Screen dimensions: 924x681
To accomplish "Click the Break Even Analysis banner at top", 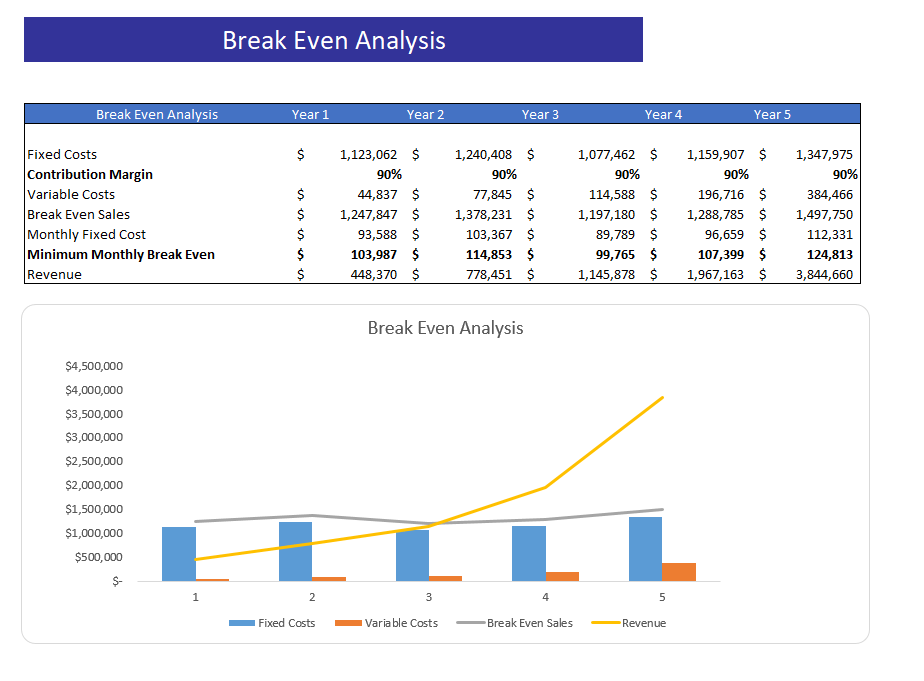I will (332, 40).
